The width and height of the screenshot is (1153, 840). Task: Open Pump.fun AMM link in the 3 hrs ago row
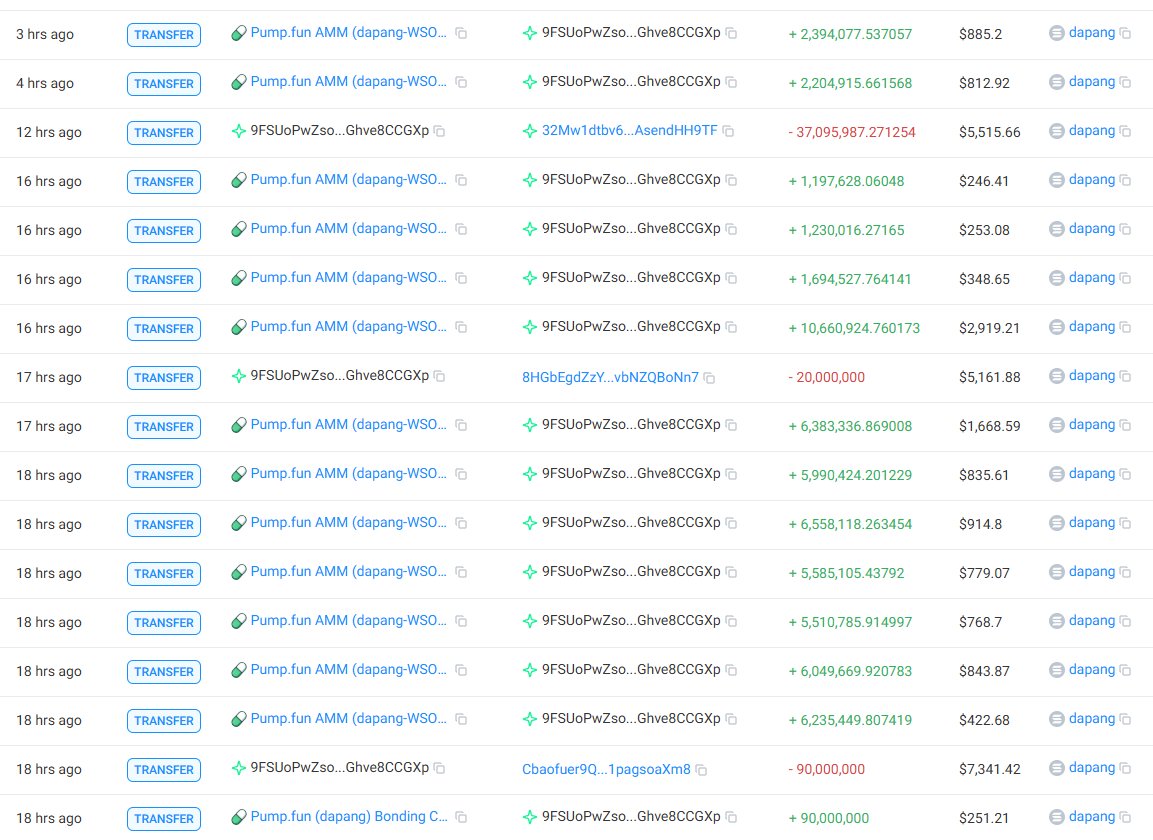pyautogui.click(x=349, y=33)
